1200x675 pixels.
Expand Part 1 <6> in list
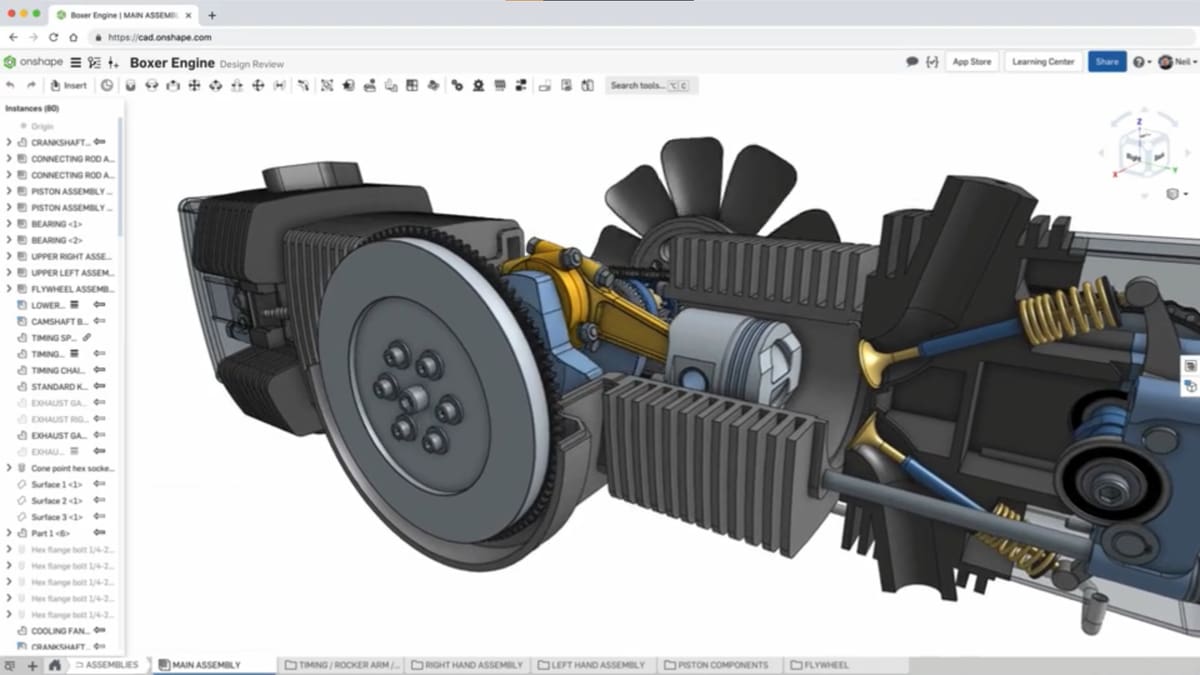point(9,533)
